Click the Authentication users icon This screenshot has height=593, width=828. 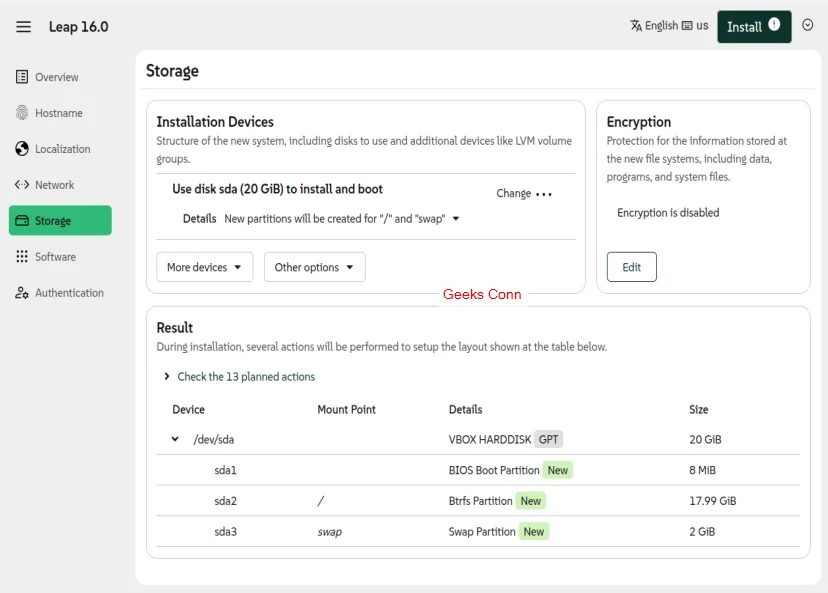pos(22,293)
